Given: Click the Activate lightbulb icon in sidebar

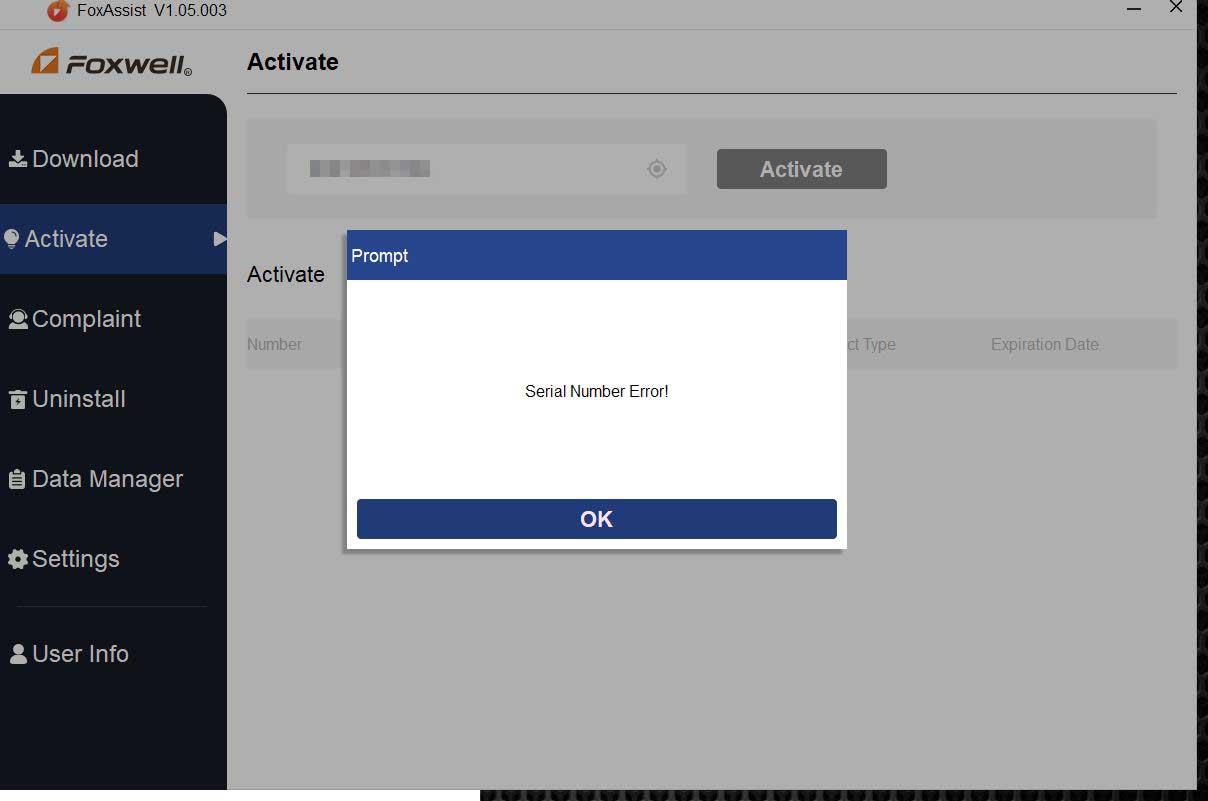Looking at the screenshot, I should 12,239.
